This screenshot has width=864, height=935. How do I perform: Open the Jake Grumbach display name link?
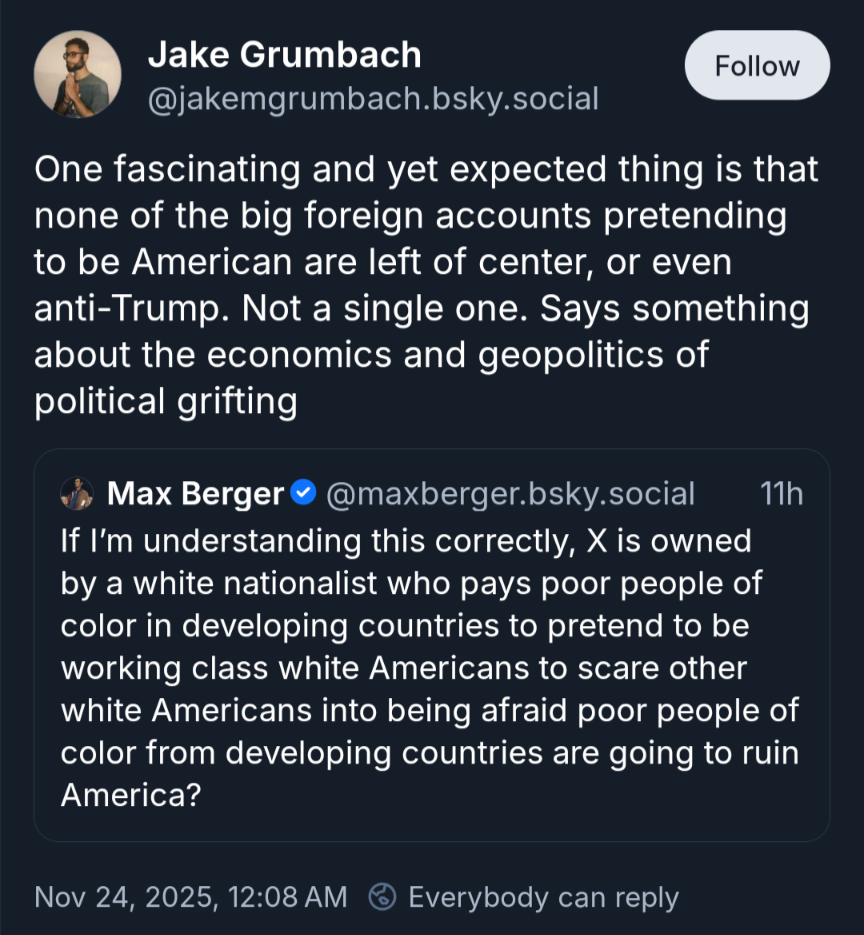pos(284,55)
